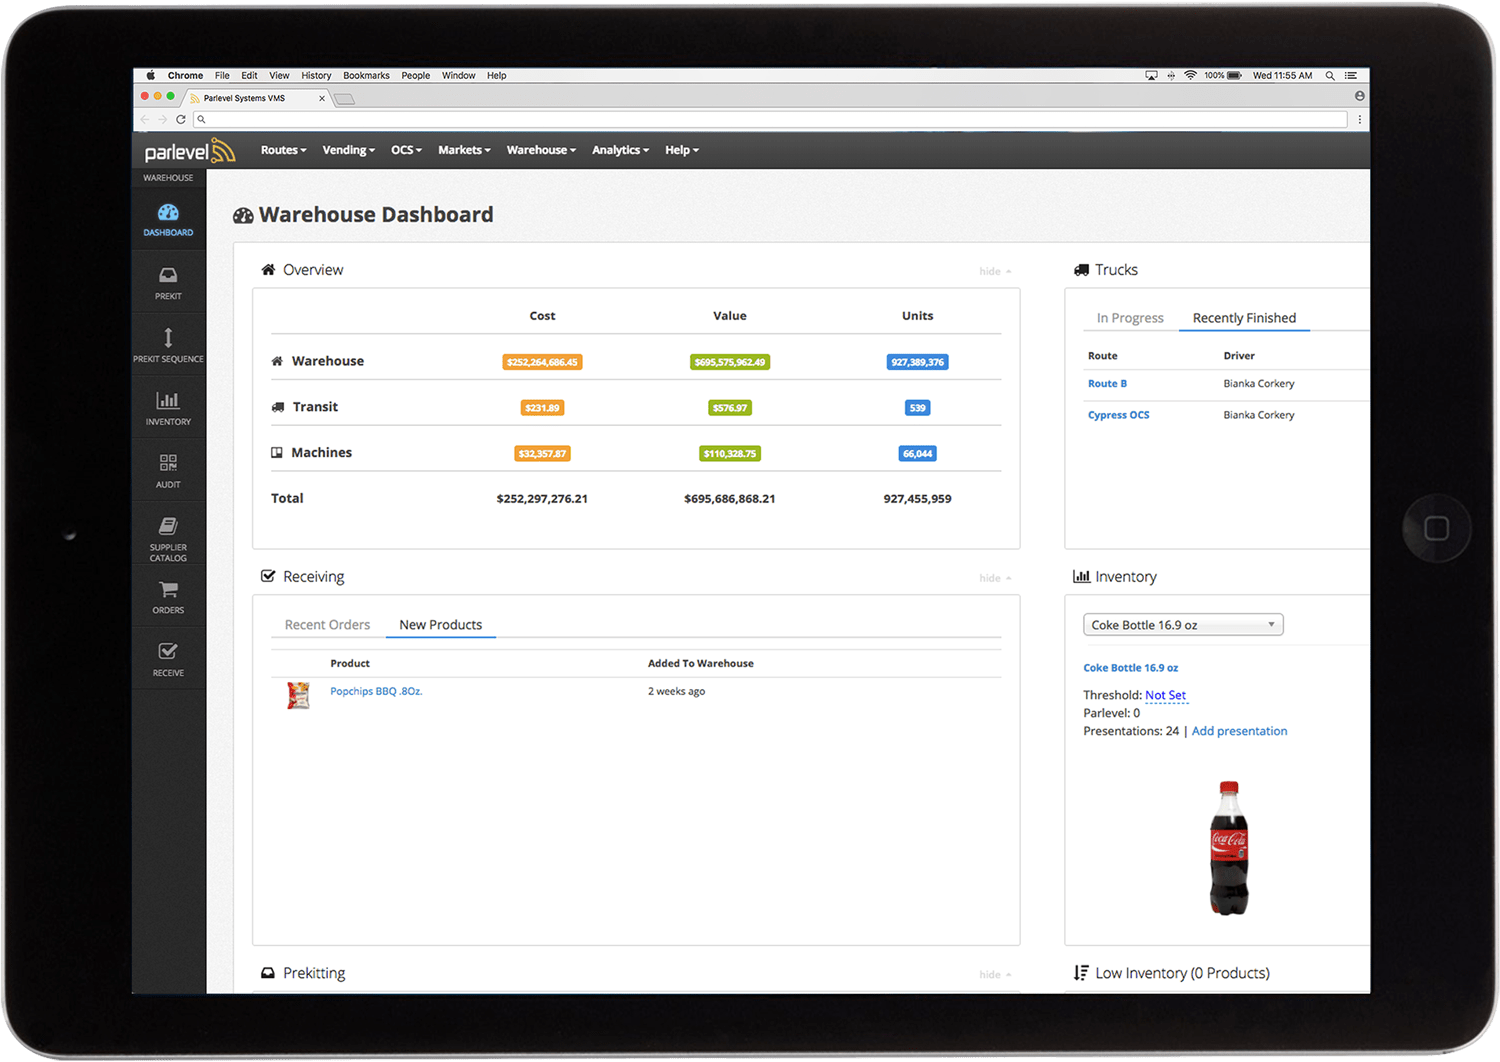This screenshot has height=1062, width=1500.
Task: Open a new browser tab
Action: coord(345,98)
